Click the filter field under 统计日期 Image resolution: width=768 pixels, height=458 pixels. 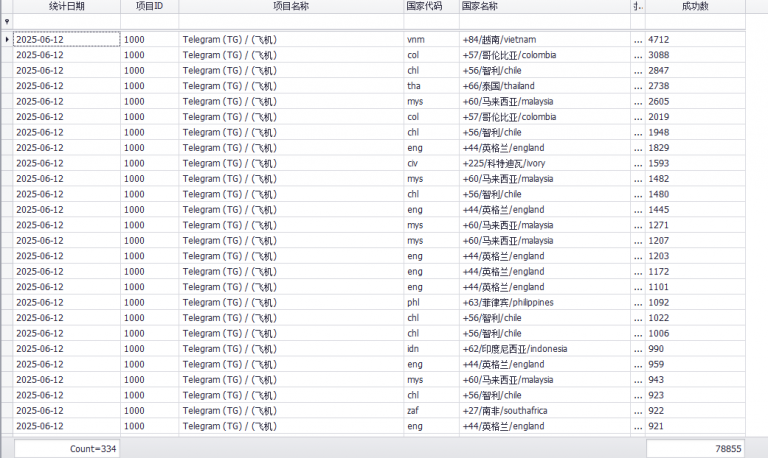(67, 22)
